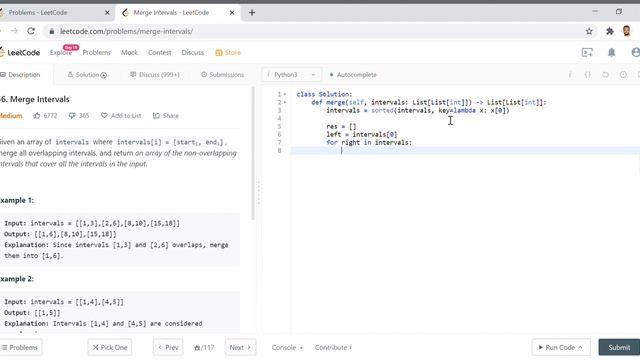Image resolution: width=640 pixels, height=360 pixels.
Task: Open the user account icon in header
Action: point(636,52)
